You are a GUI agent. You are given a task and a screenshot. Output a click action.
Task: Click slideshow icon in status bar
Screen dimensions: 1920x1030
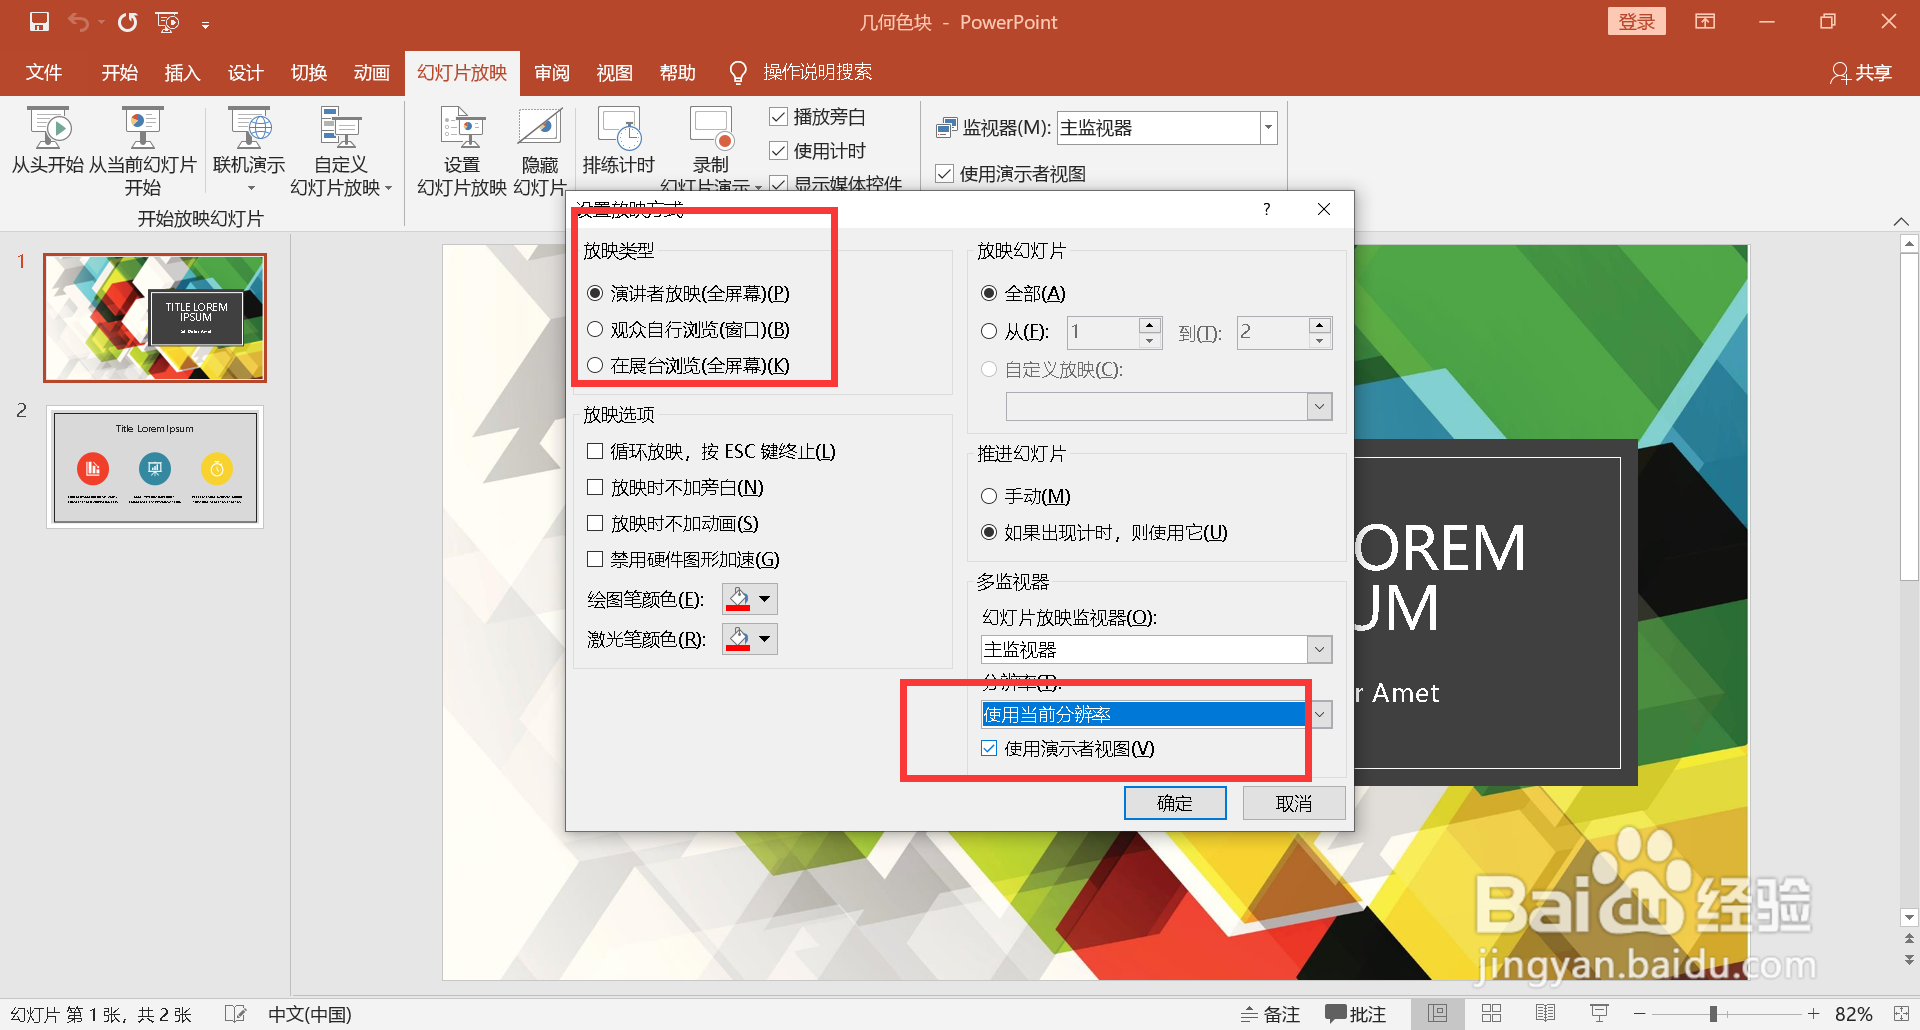1599,1014
